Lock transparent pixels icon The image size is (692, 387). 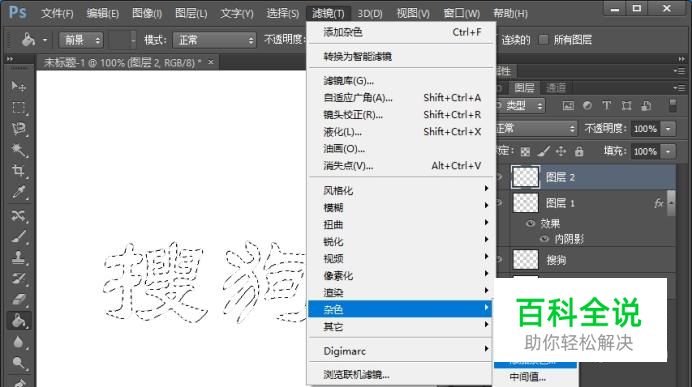pos(525,152)
